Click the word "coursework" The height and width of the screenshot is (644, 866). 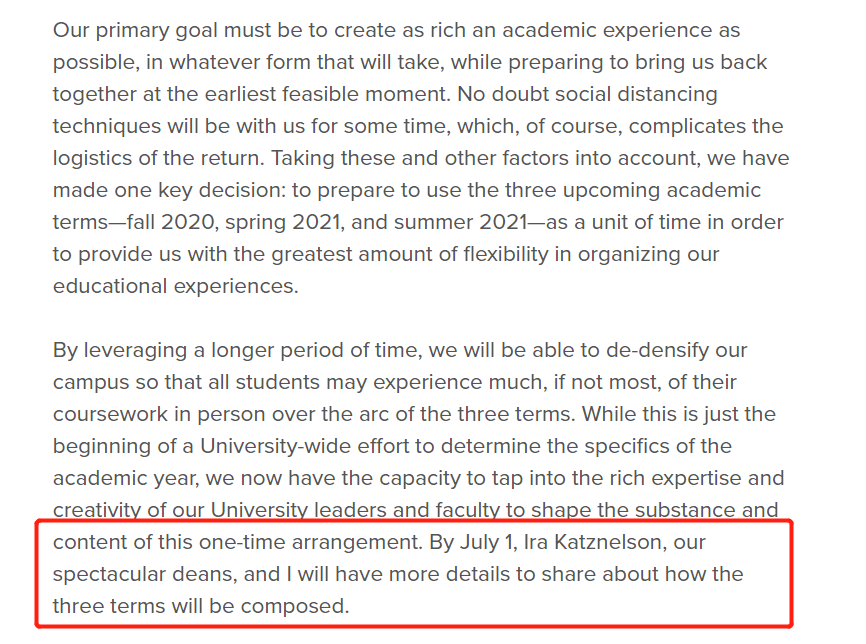click(x=110, y=414)
